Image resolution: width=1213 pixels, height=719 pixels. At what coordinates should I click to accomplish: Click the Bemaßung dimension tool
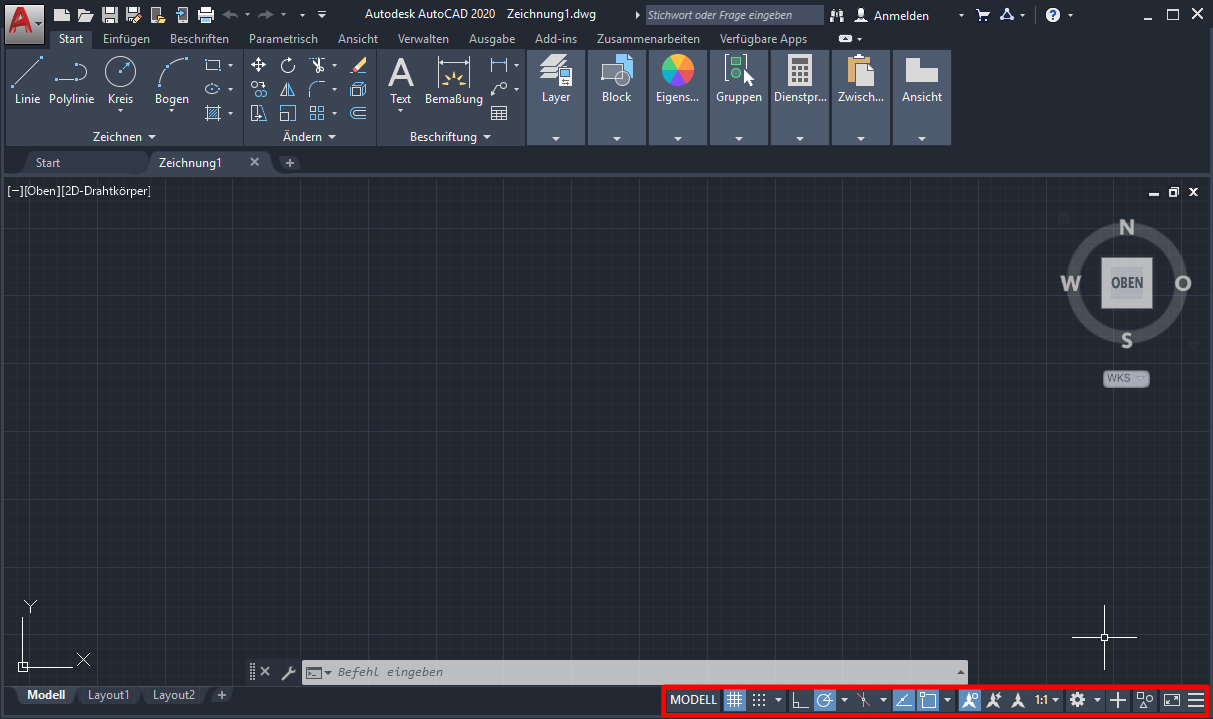point(453,80)
